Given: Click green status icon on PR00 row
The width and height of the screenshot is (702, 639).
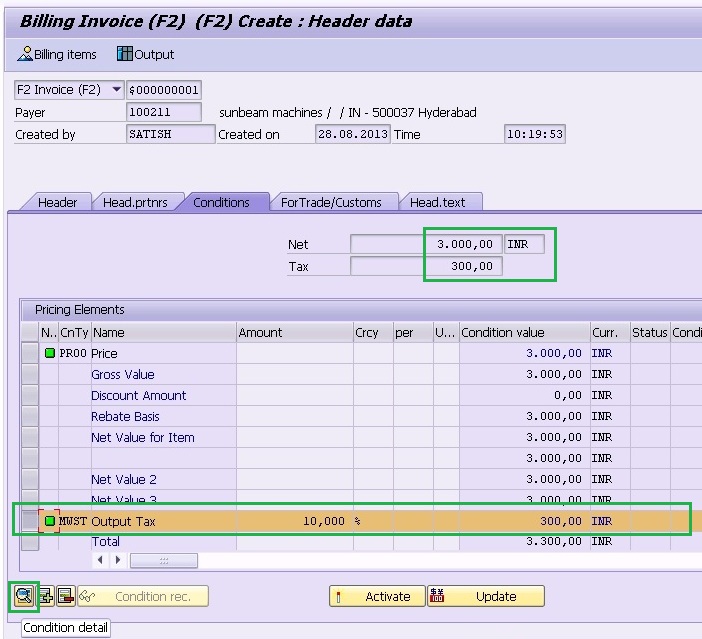Looking at the screenshot, I should point(49,353).
